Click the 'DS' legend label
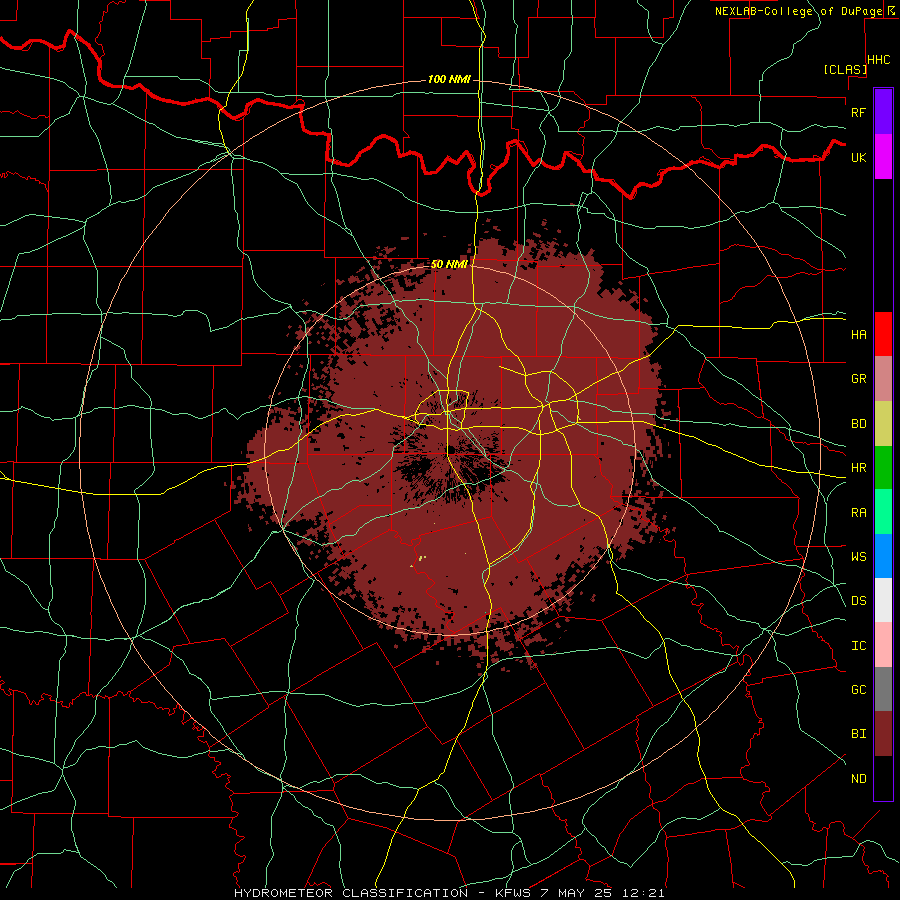 pyautogui.click(x=858, y=601)
